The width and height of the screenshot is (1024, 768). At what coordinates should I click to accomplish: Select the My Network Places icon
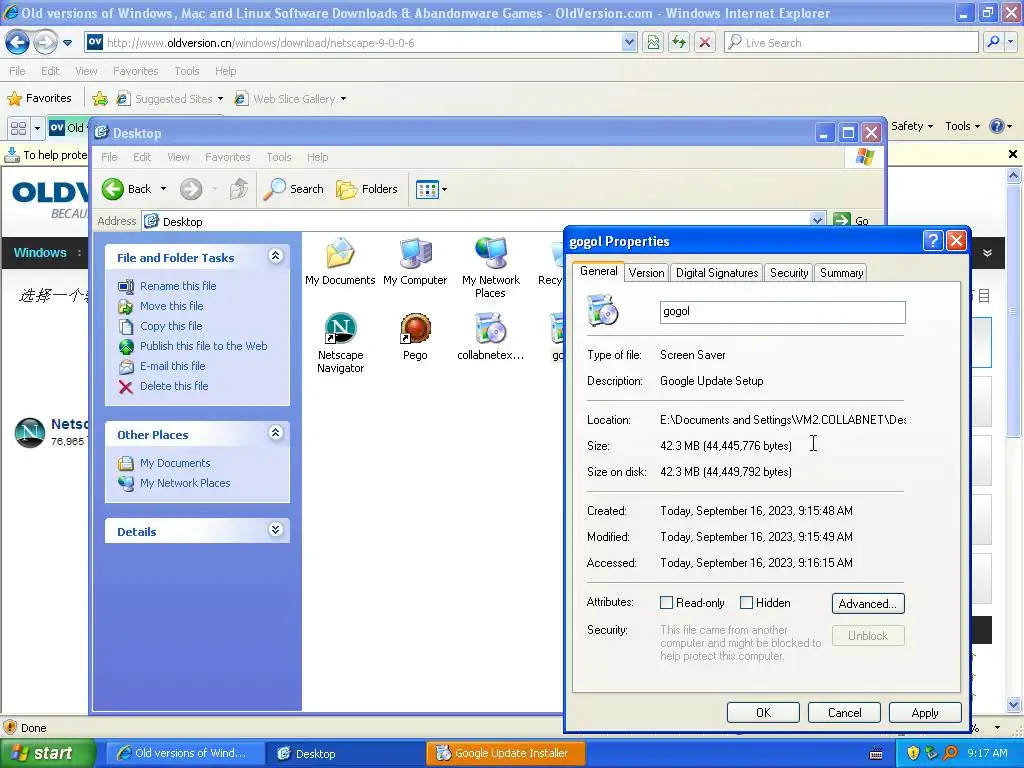490,268
